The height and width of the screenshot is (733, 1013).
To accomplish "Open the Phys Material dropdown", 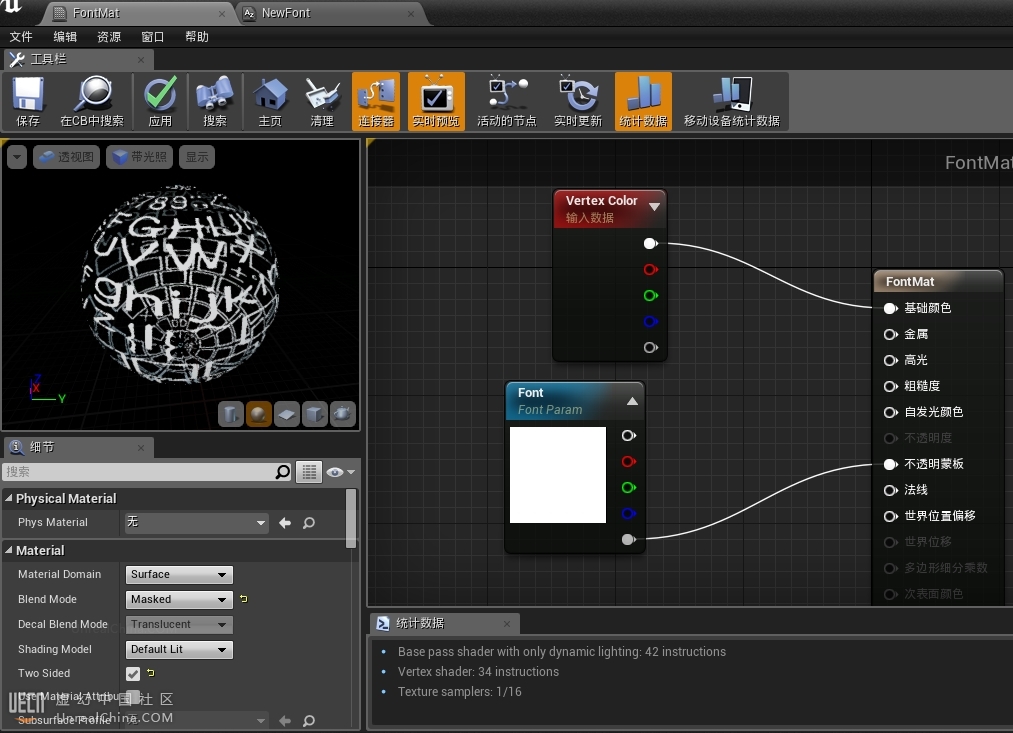I will pos(197,522).
